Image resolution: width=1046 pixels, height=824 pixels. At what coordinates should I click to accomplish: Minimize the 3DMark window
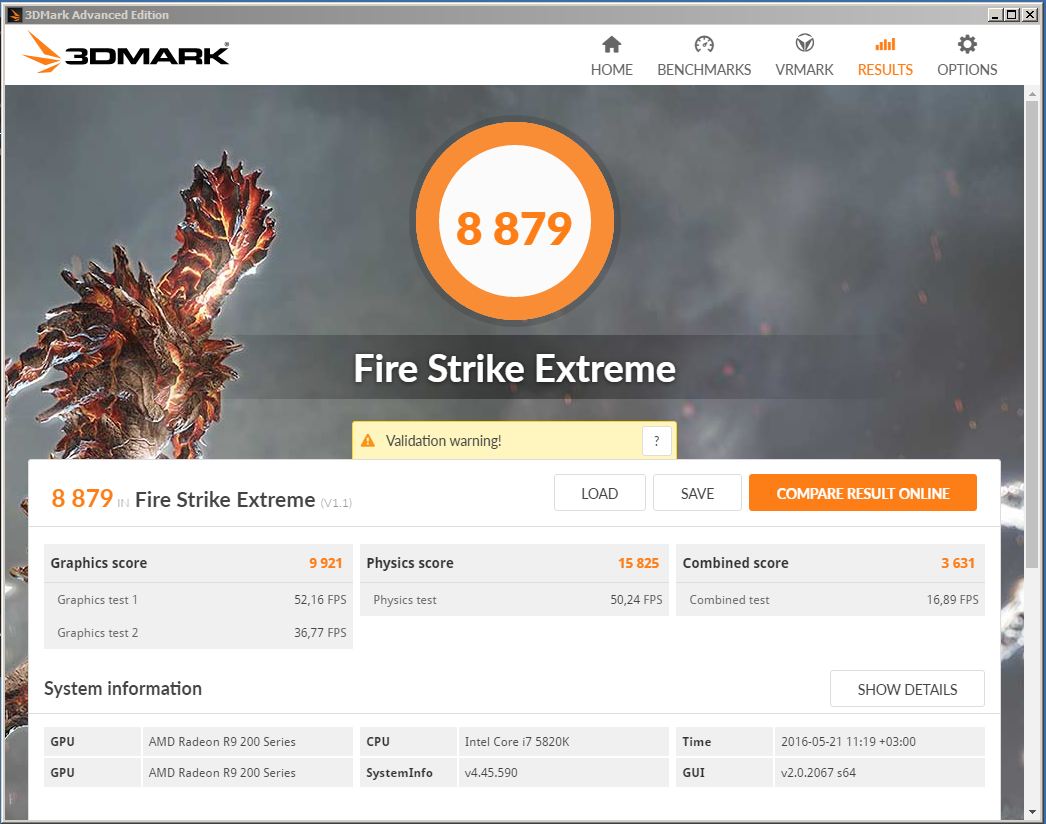point(995,15)
